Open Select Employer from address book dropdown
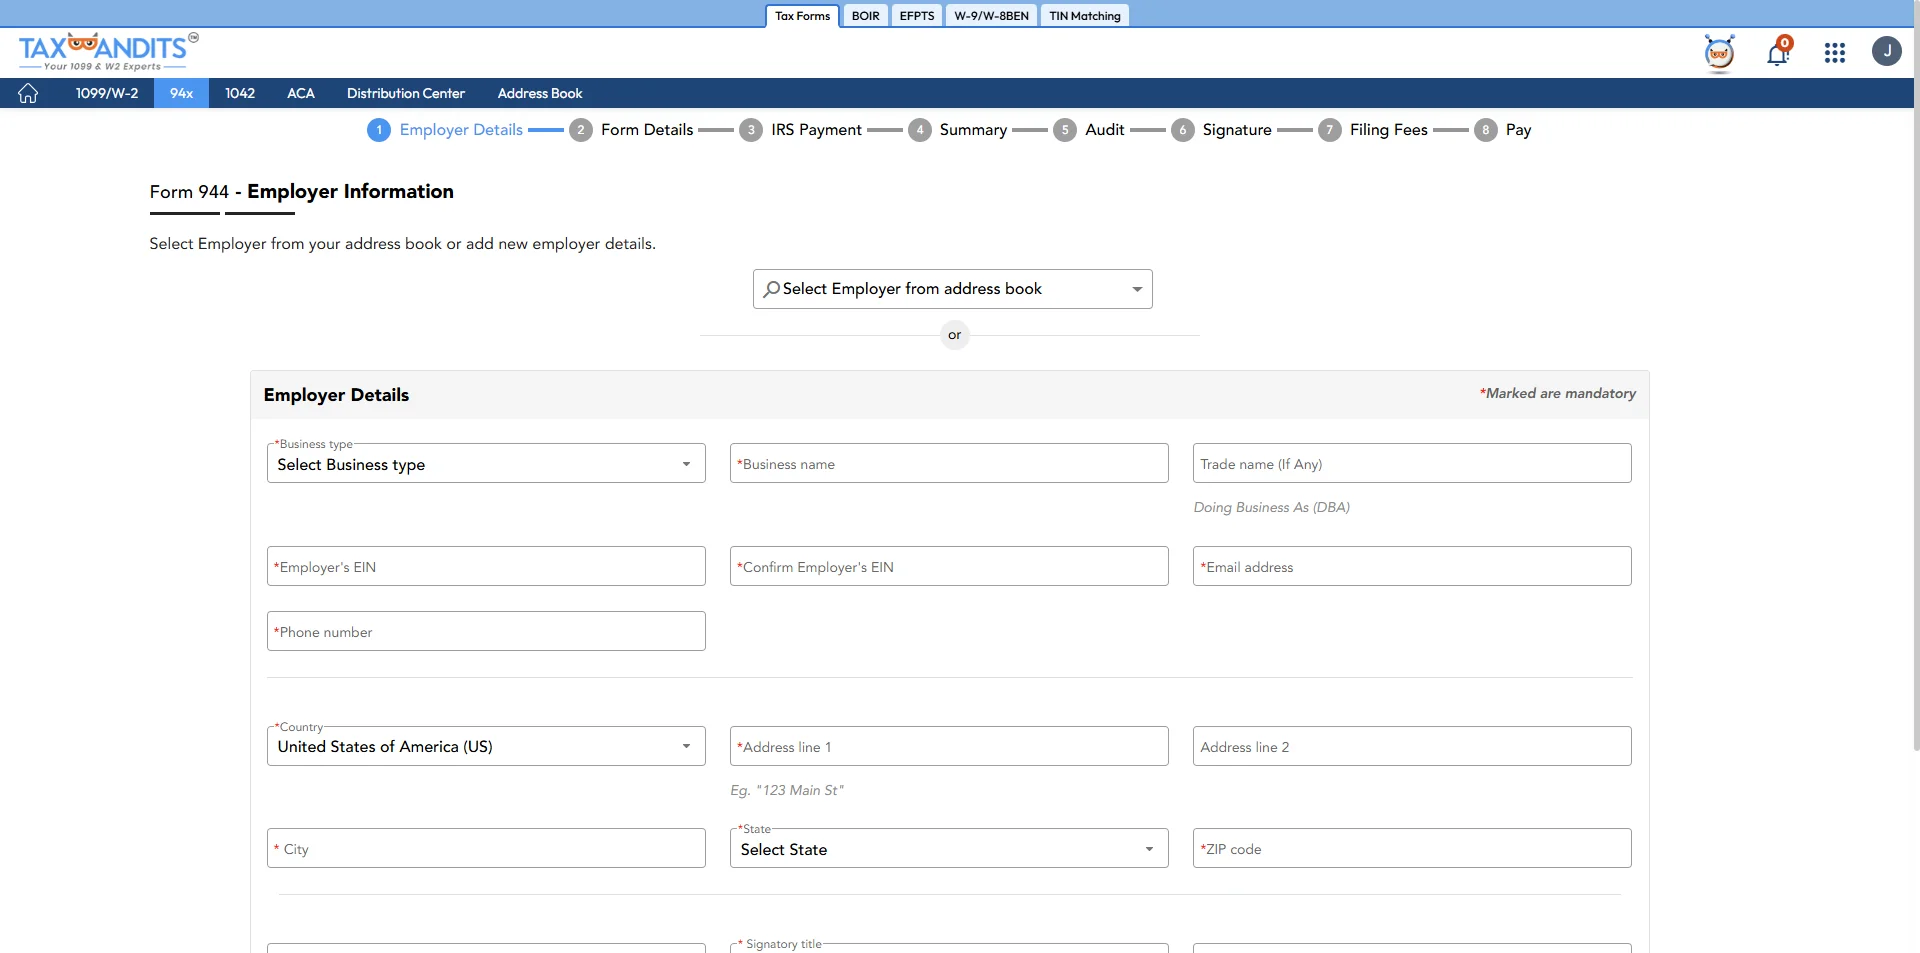The height and width of the screenshot is (953, 1920). coord(952,289)
